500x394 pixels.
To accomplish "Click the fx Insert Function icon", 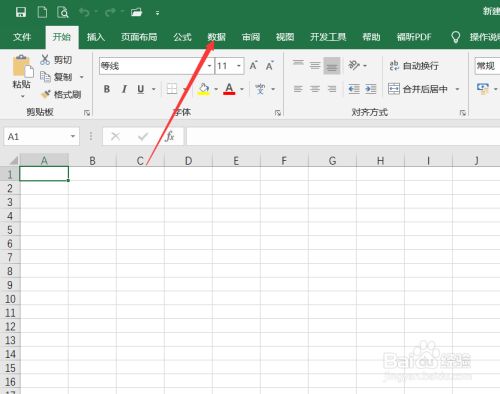I will [170, 137].
